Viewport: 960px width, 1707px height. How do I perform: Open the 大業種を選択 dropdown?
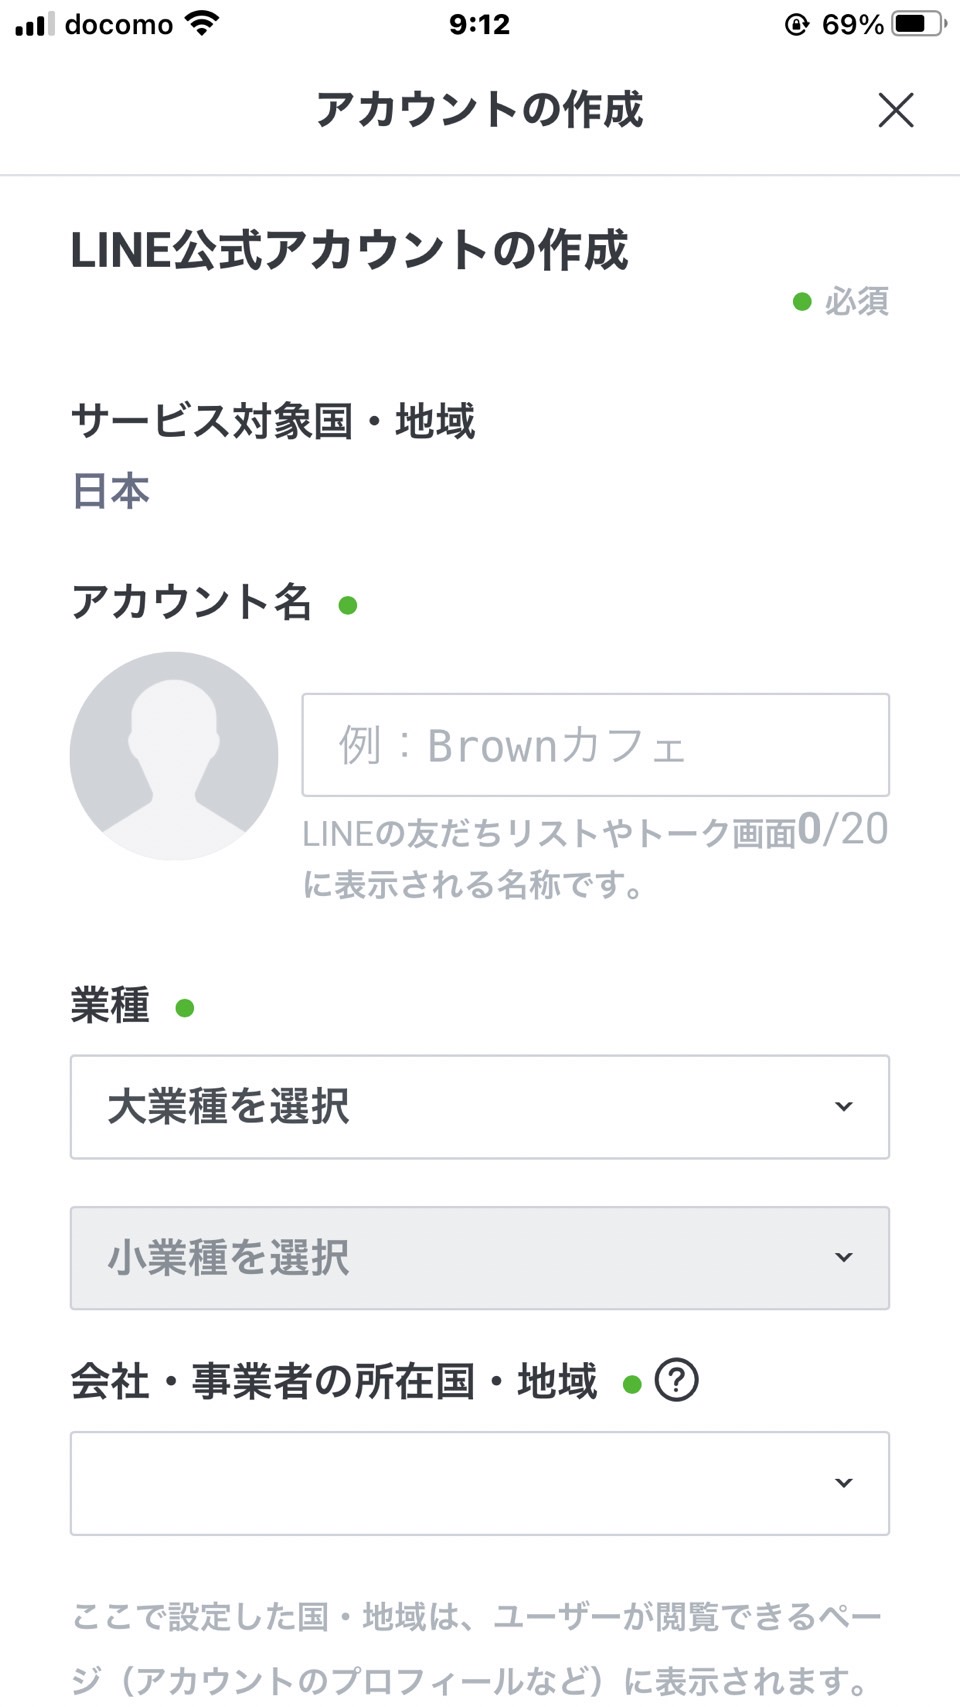[480, 1107]
